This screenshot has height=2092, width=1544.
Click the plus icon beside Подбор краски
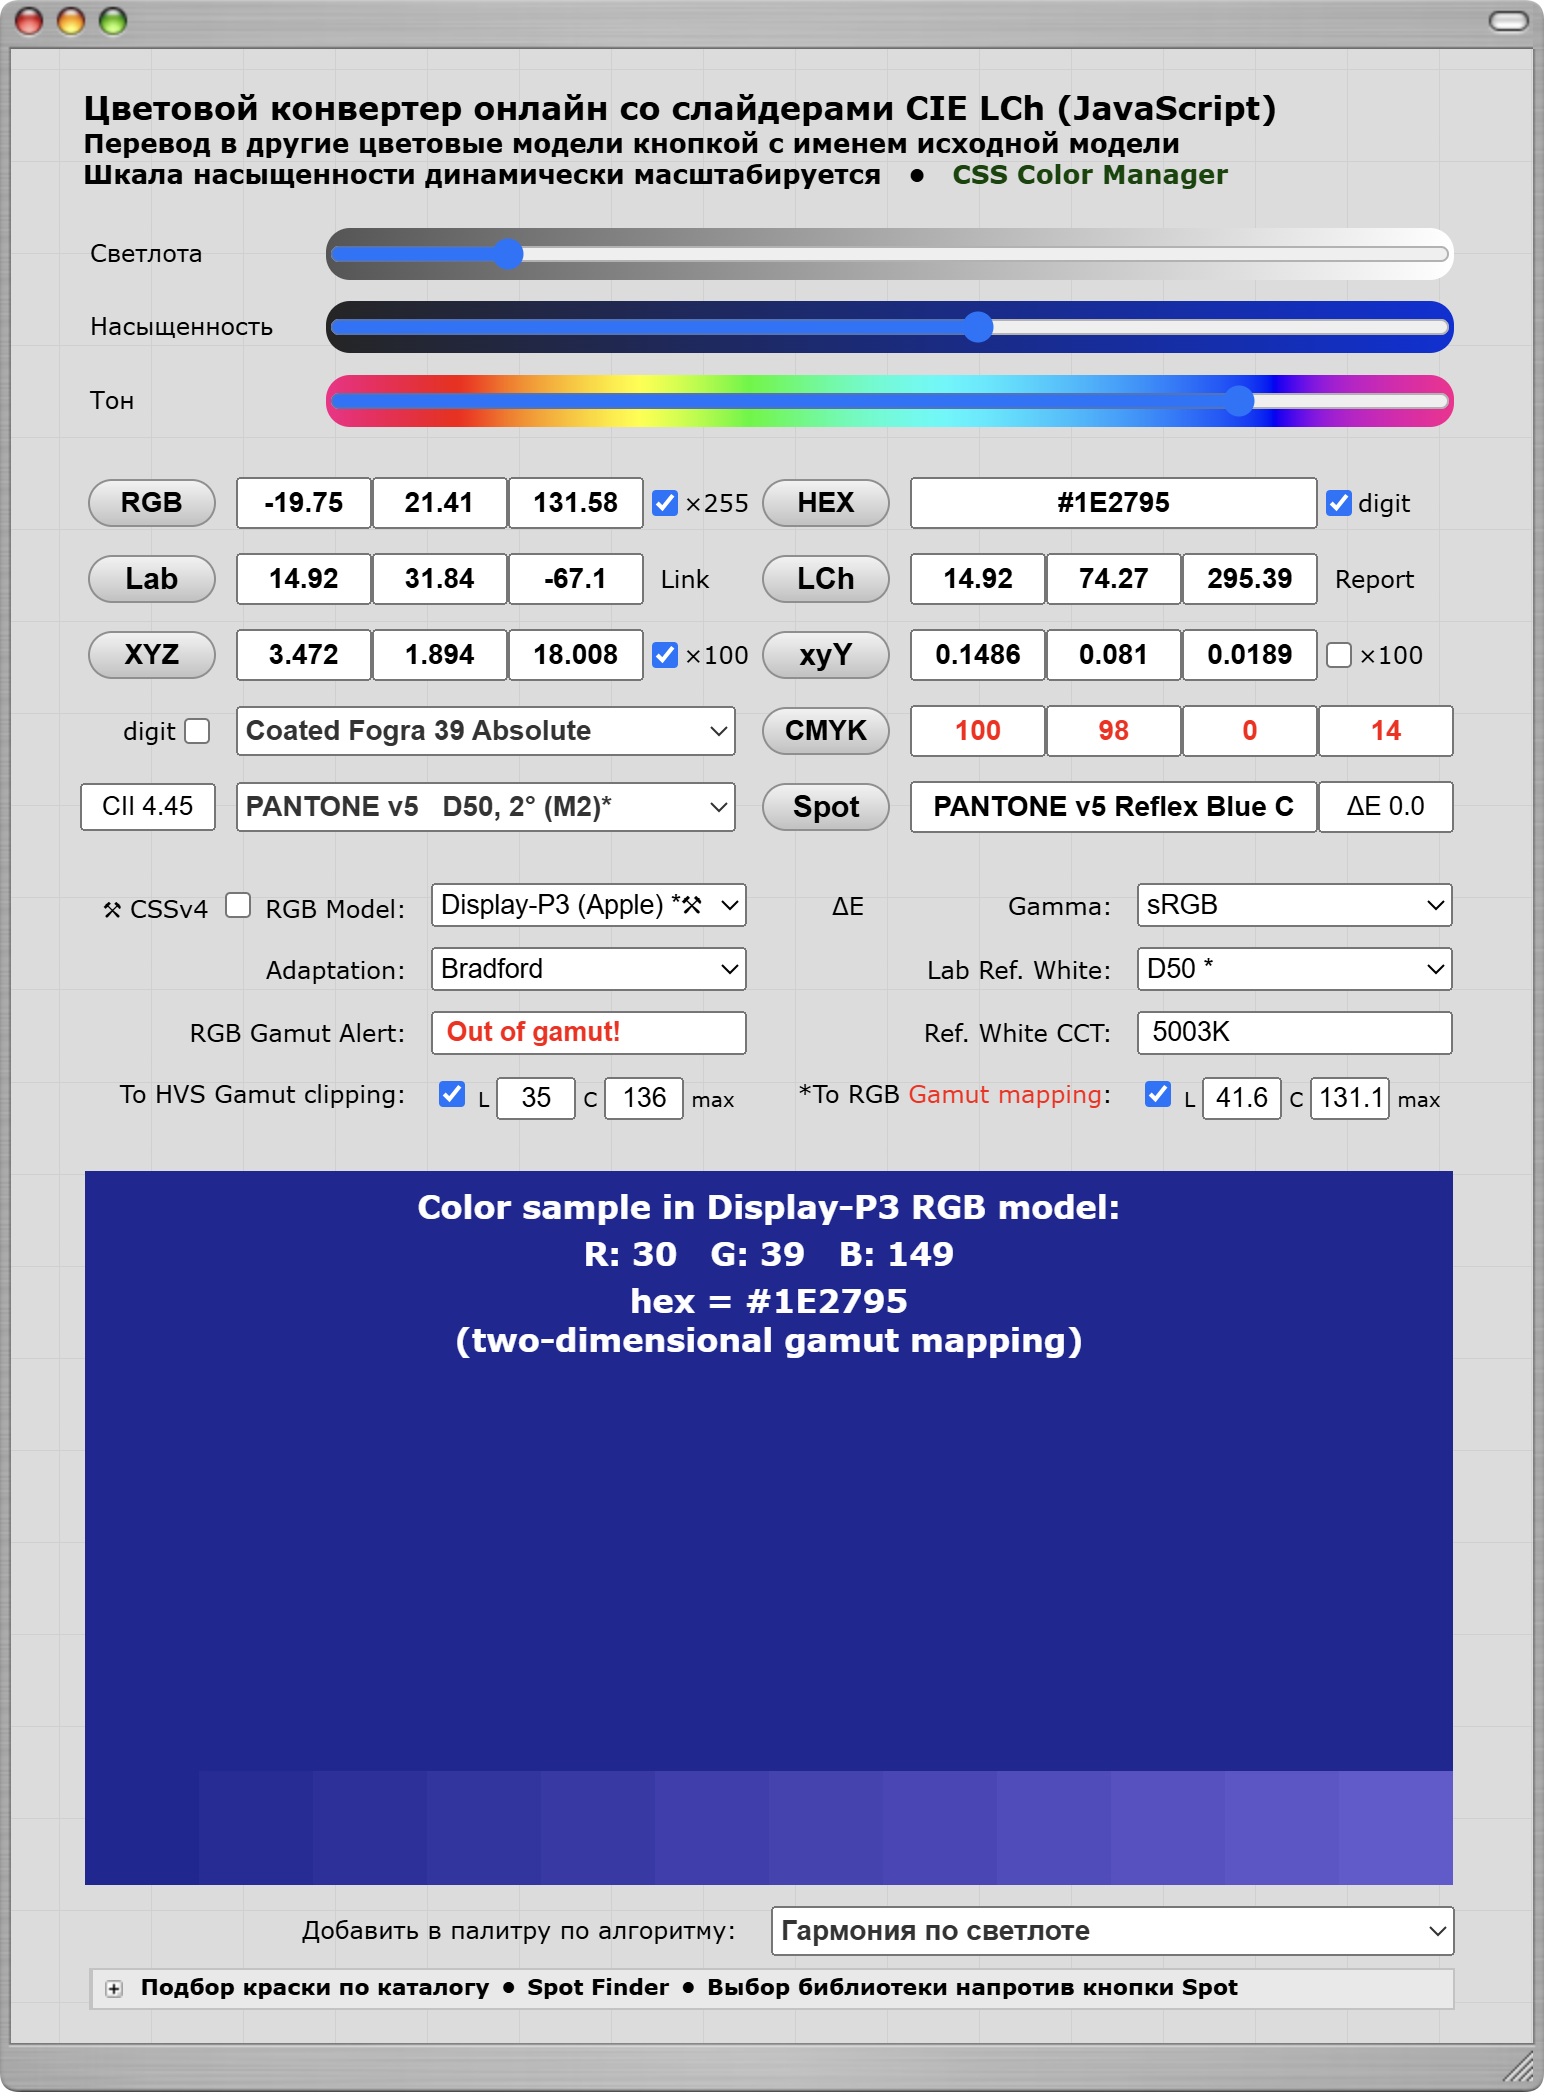pos(114,1989)
